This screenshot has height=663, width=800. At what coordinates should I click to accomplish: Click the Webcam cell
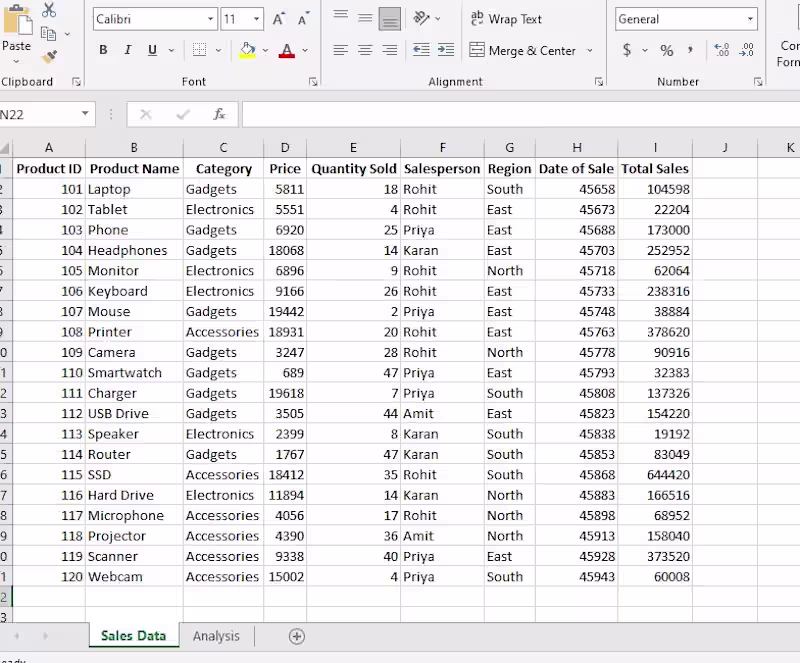(134, 577)
